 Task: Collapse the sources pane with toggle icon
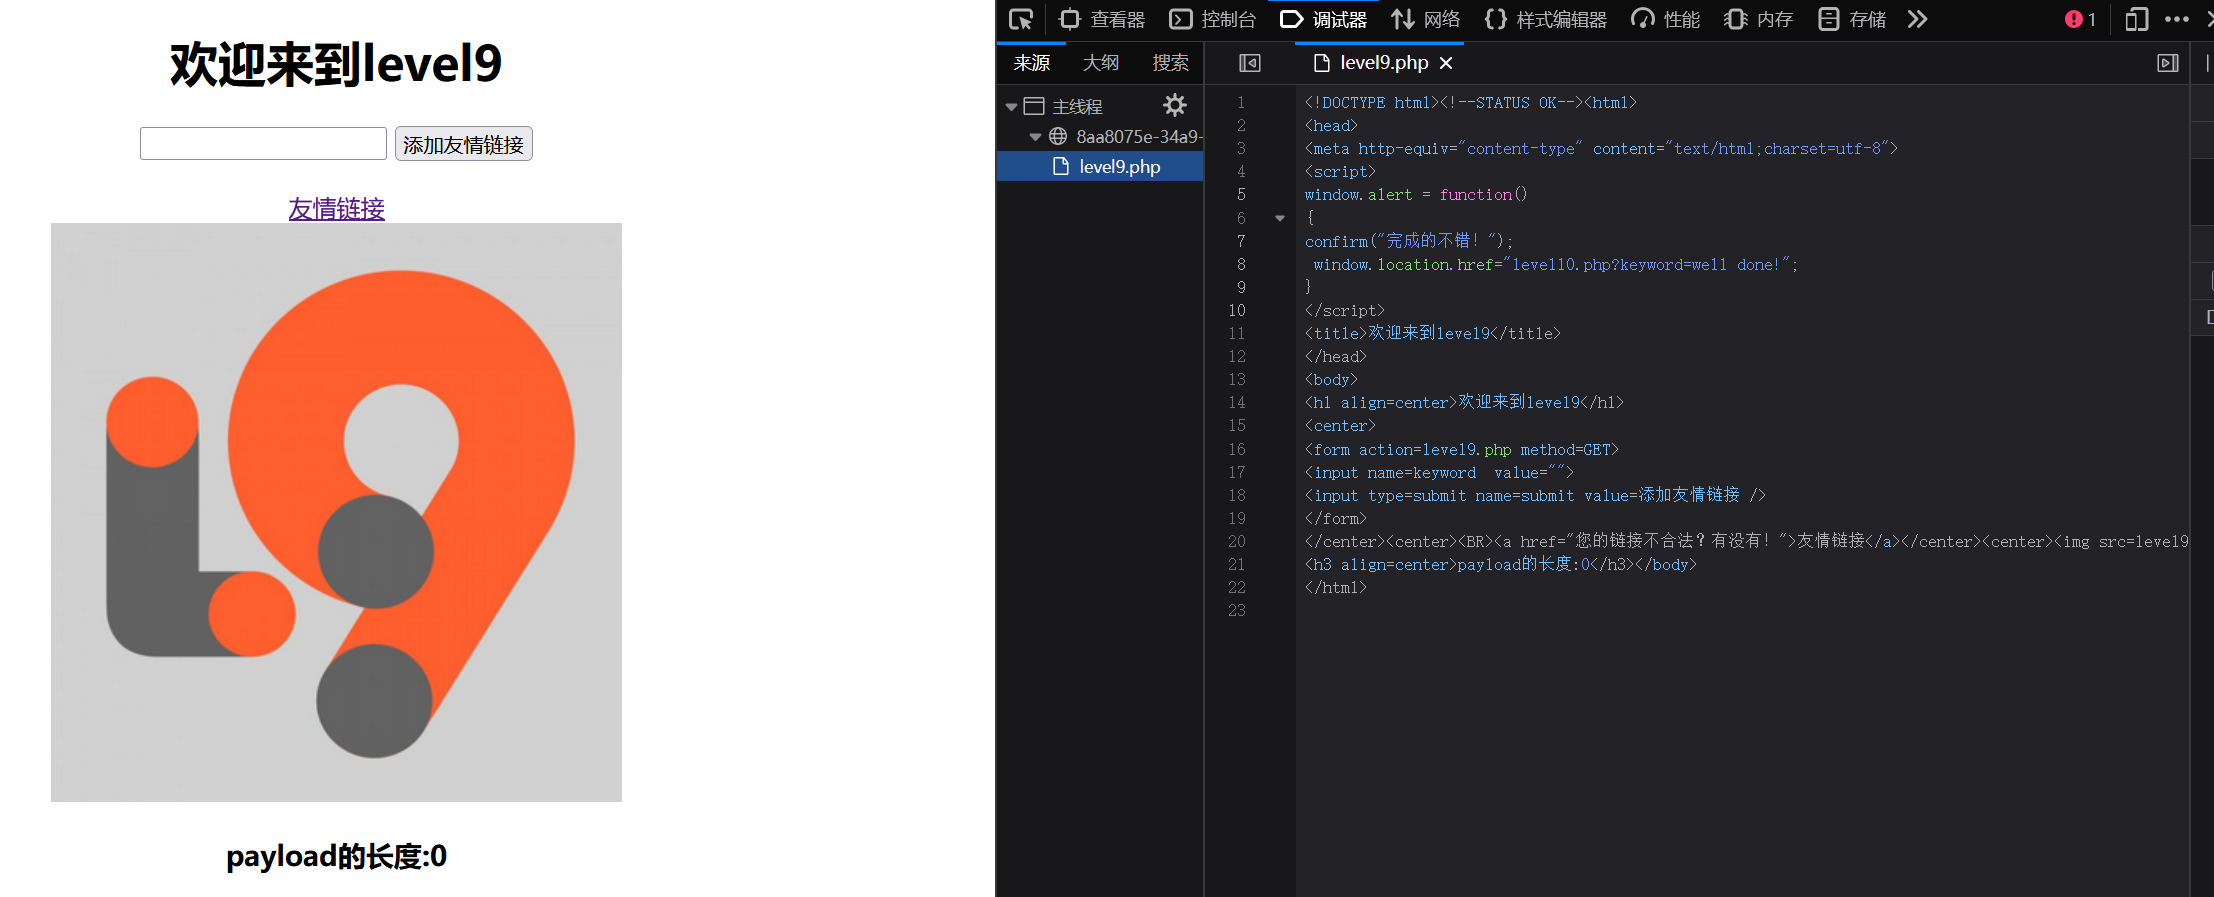[x=1250, y=63]
